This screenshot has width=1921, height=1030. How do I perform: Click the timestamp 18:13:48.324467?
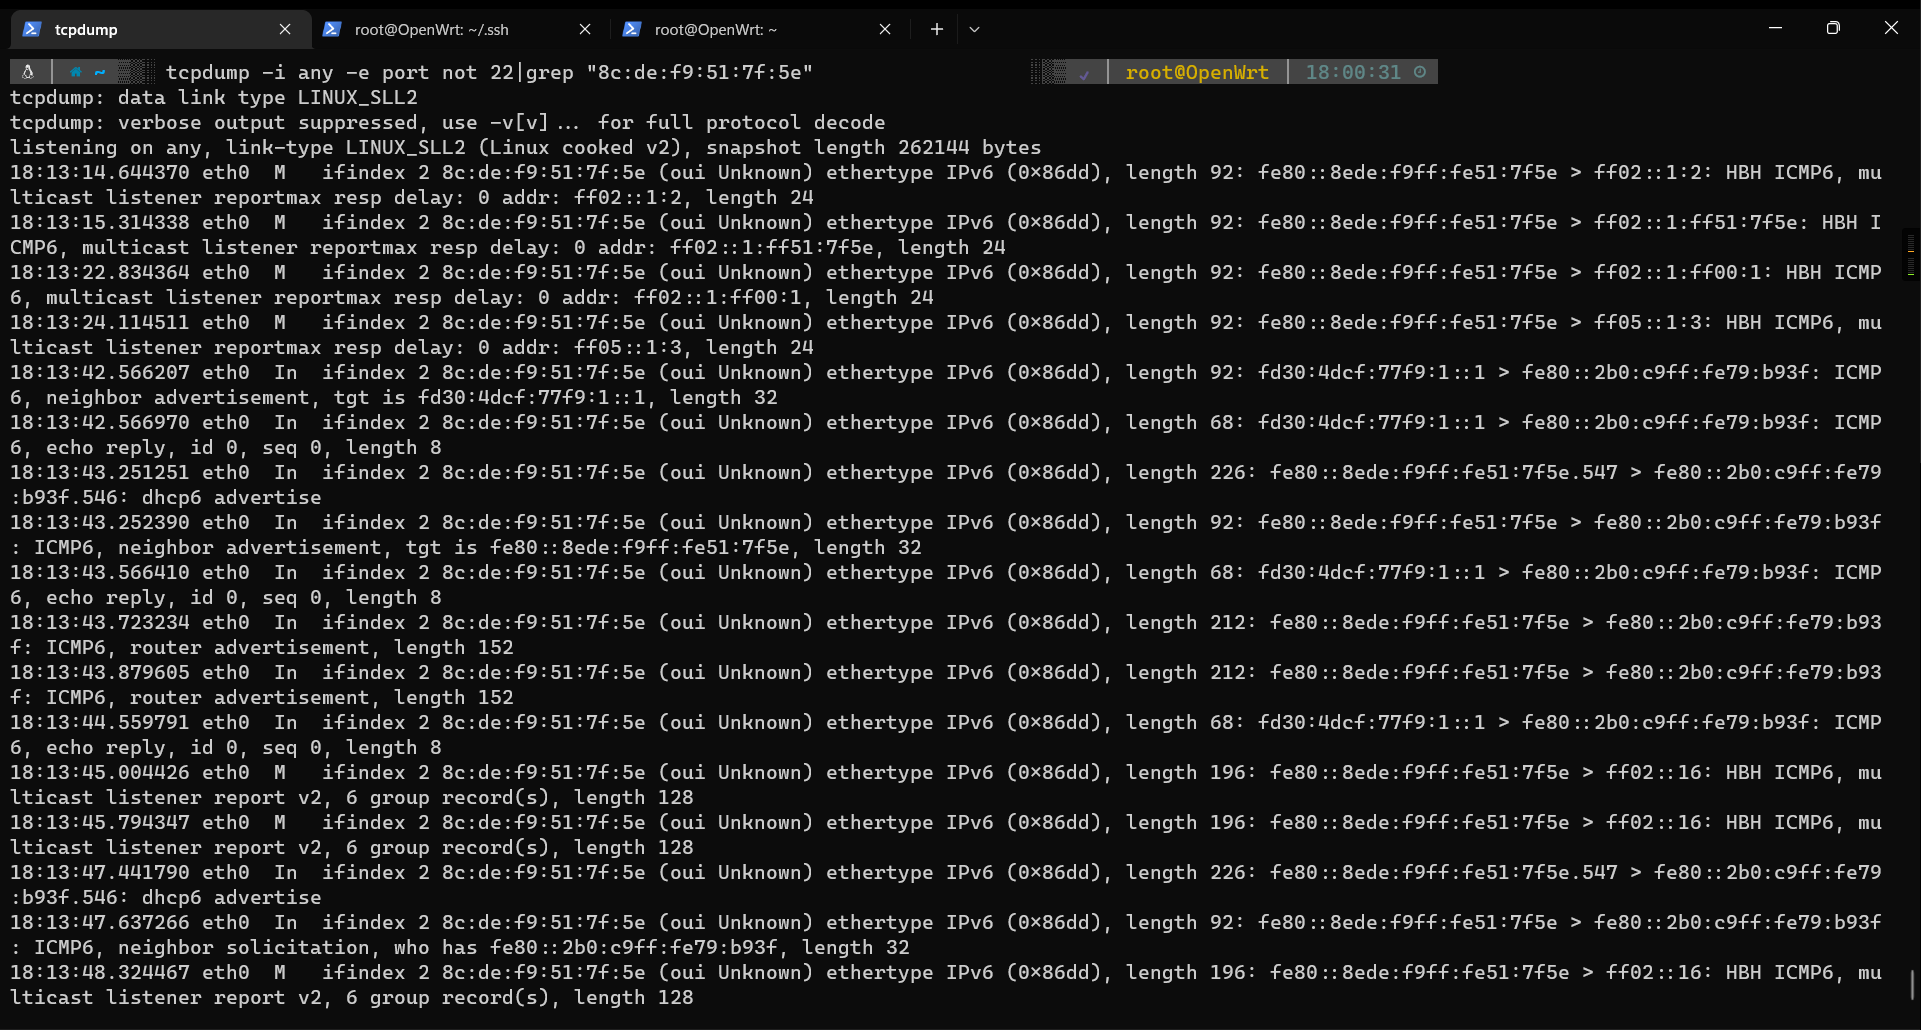click(100, 972)
